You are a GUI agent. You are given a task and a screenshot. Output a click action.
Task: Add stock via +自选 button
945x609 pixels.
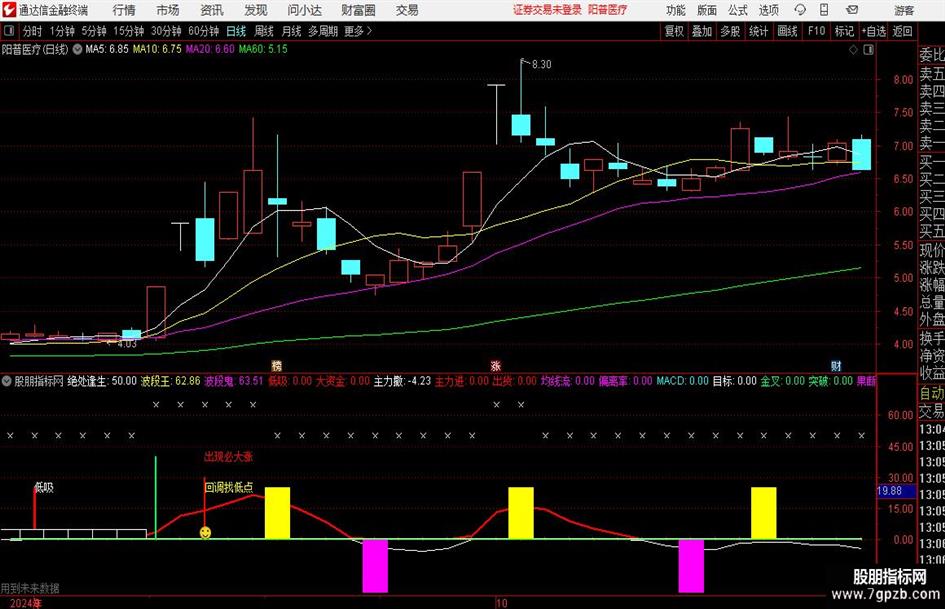click(x=873, y=31)
